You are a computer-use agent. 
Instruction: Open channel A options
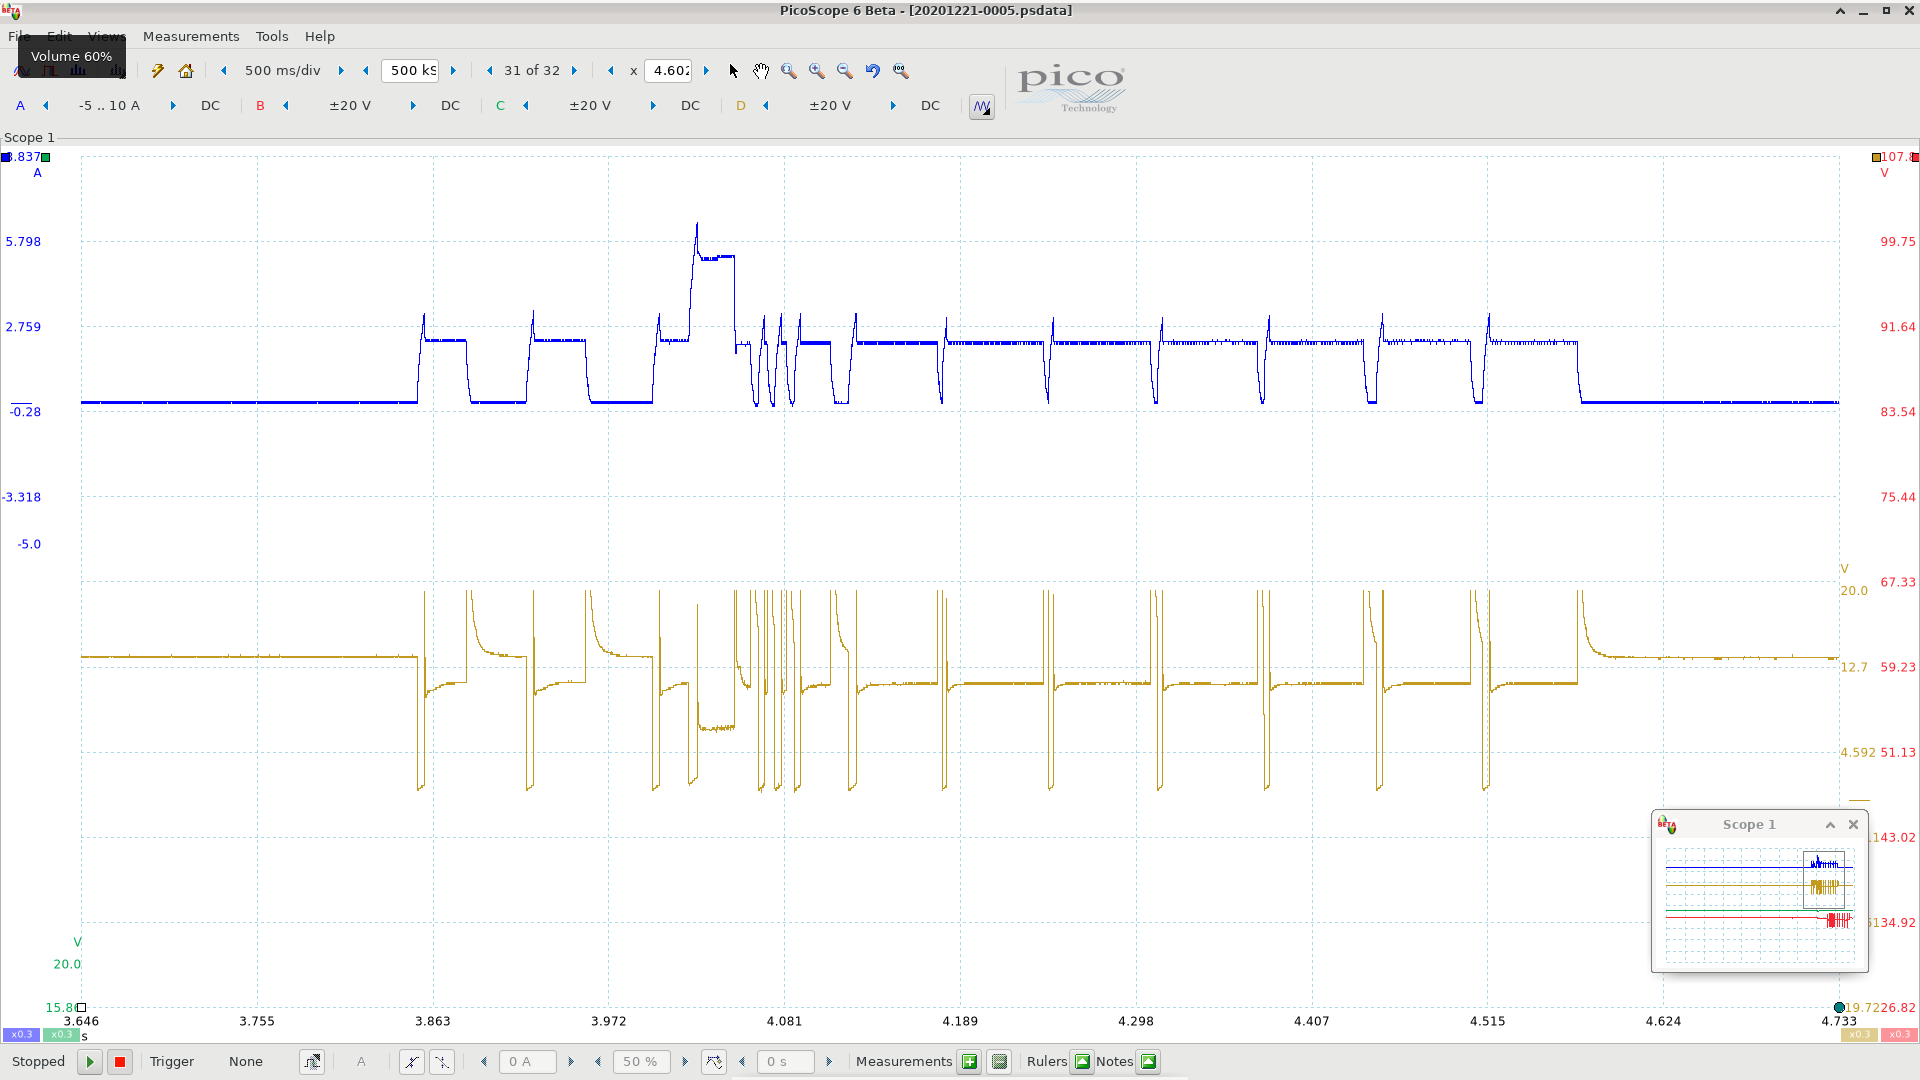click(20, 106)
